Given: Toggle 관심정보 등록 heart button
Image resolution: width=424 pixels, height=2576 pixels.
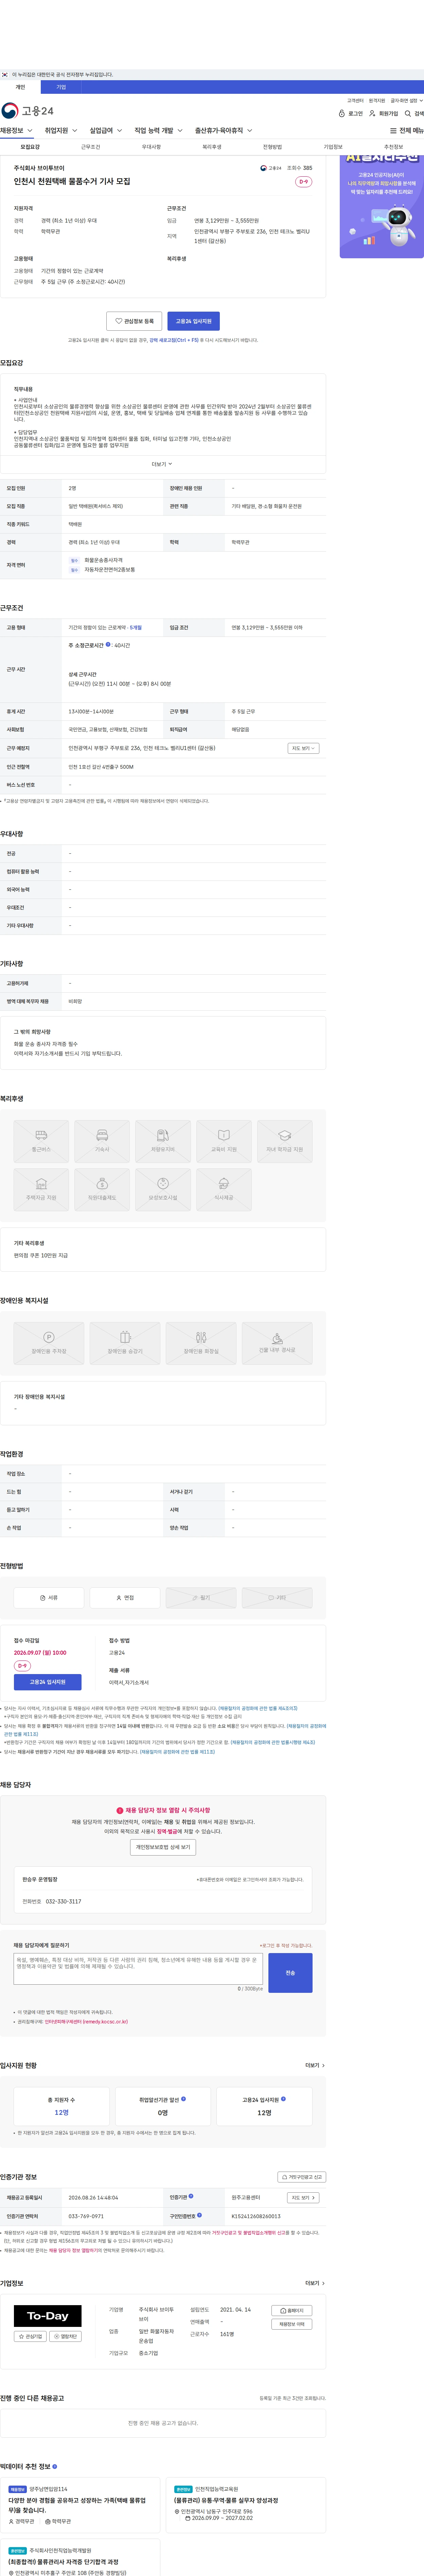Looking at the screenshot, I should (x=134, y=321).
